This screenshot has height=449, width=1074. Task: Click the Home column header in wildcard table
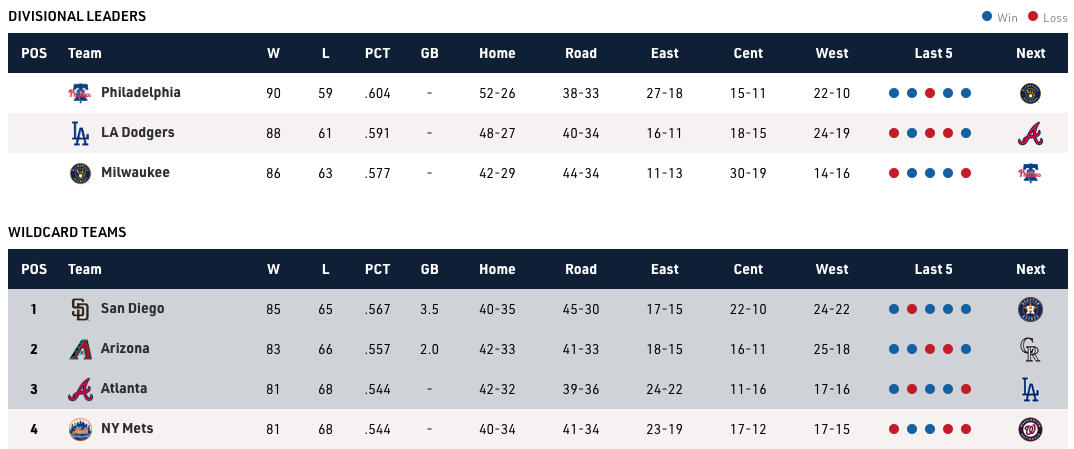(x=497, y=269)
